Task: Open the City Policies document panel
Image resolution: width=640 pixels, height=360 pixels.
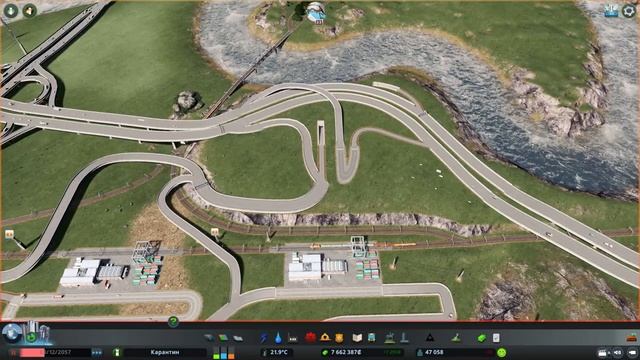Action: (496, 338)
